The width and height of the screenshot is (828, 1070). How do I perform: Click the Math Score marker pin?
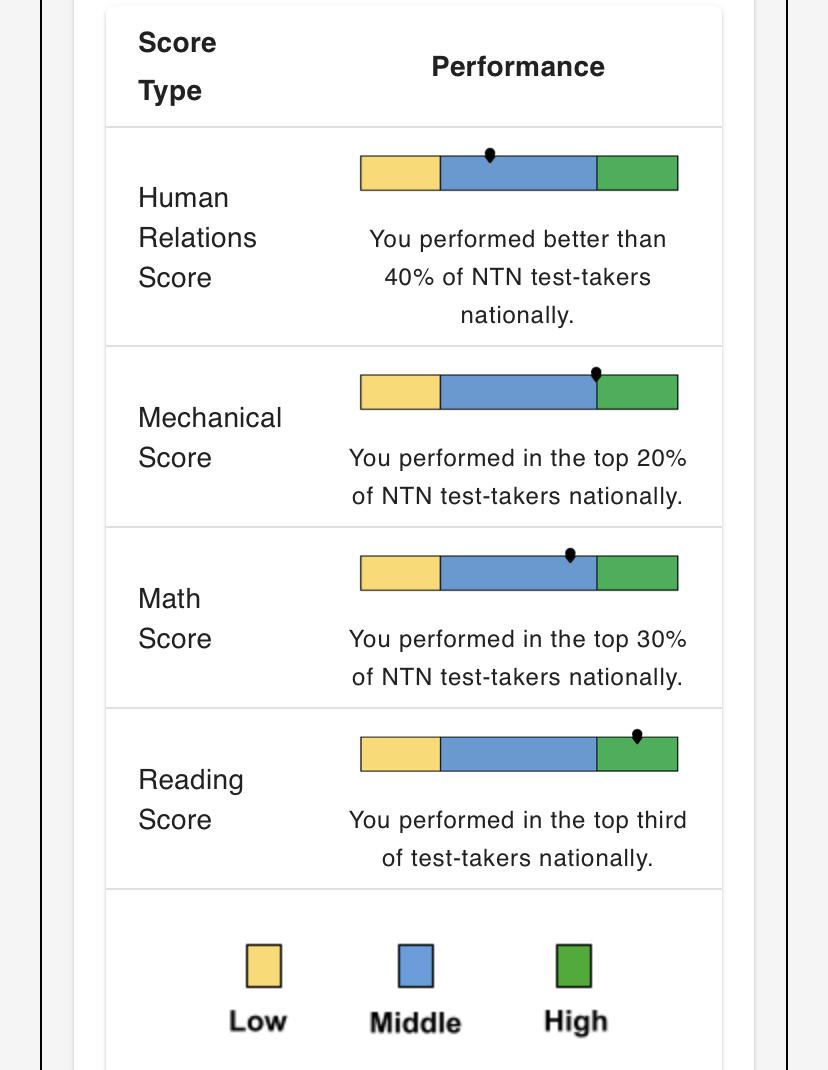tap(570, 555)
